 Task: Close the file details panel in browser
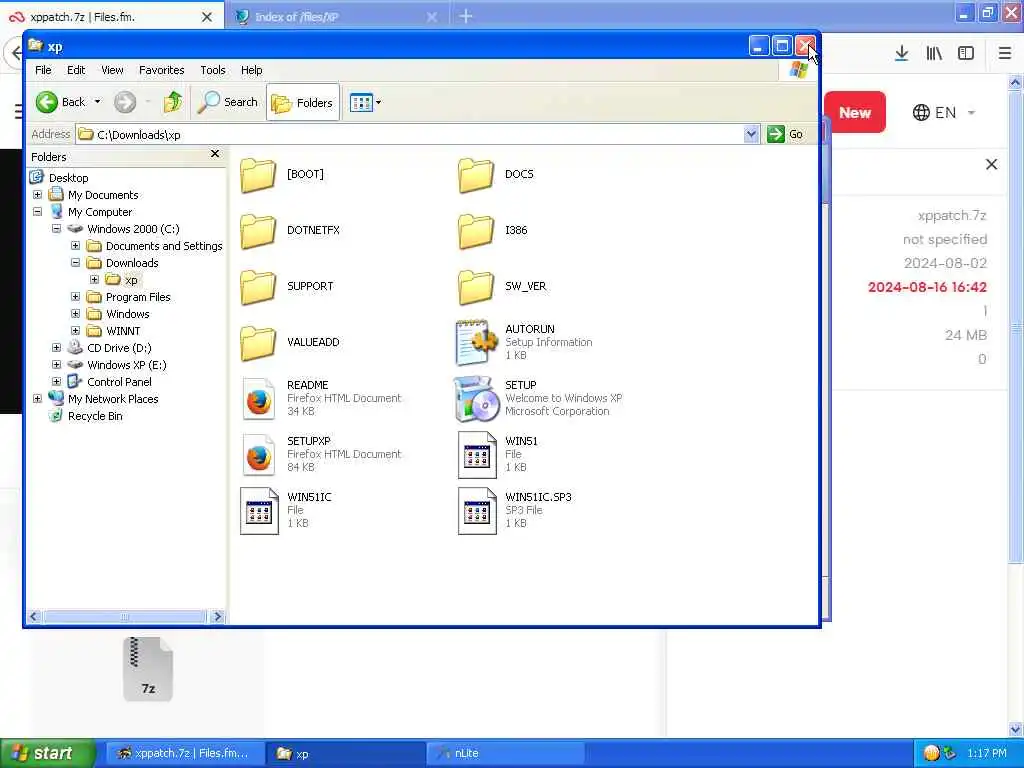(x=991, y=165)
